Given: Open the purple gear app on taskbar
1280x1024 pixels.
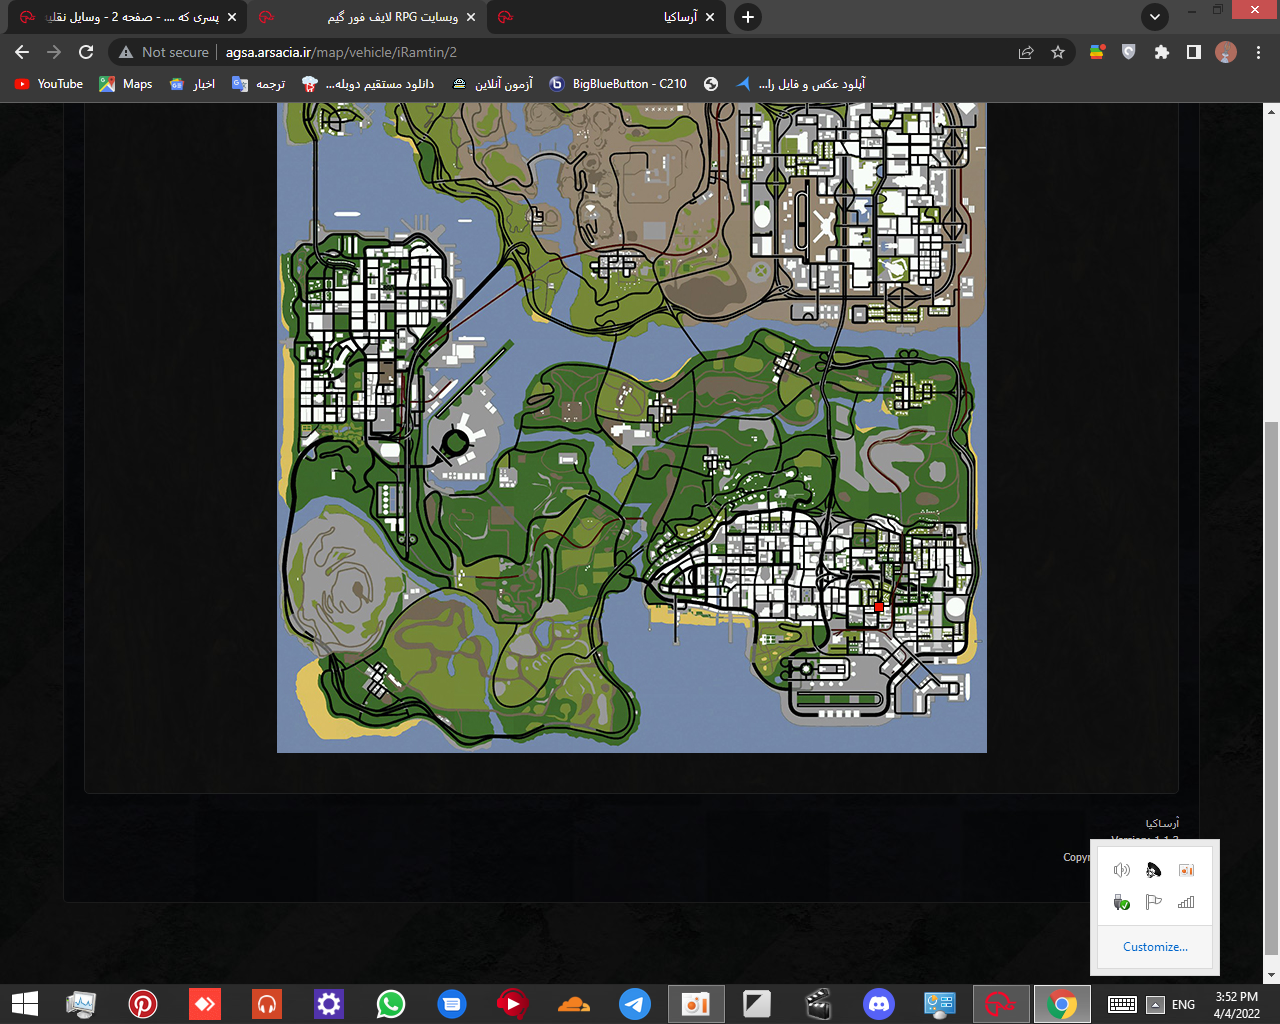Looking at the screenshot, I should [329, 1004].
